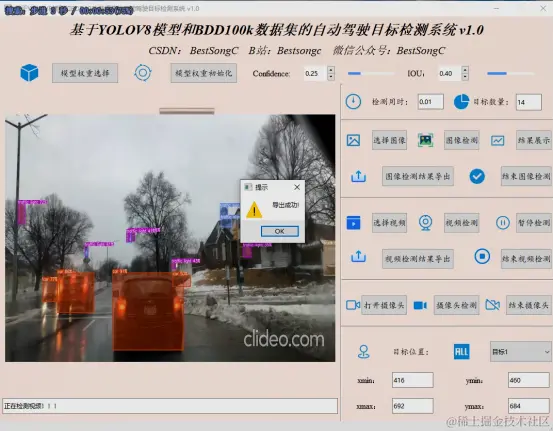Click the stop circle icon
This screenshot has width=554, height=432.
(x=482, y=256)
